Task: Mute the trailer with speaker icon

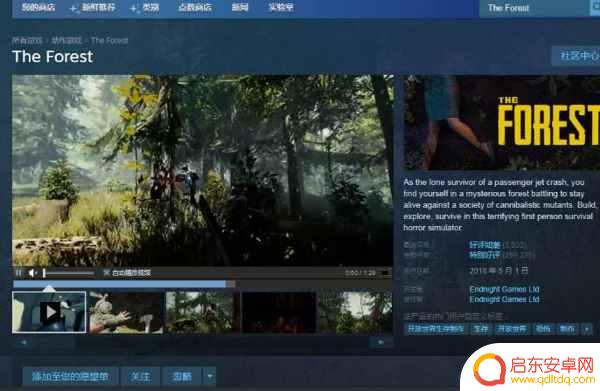Action: 33,273
